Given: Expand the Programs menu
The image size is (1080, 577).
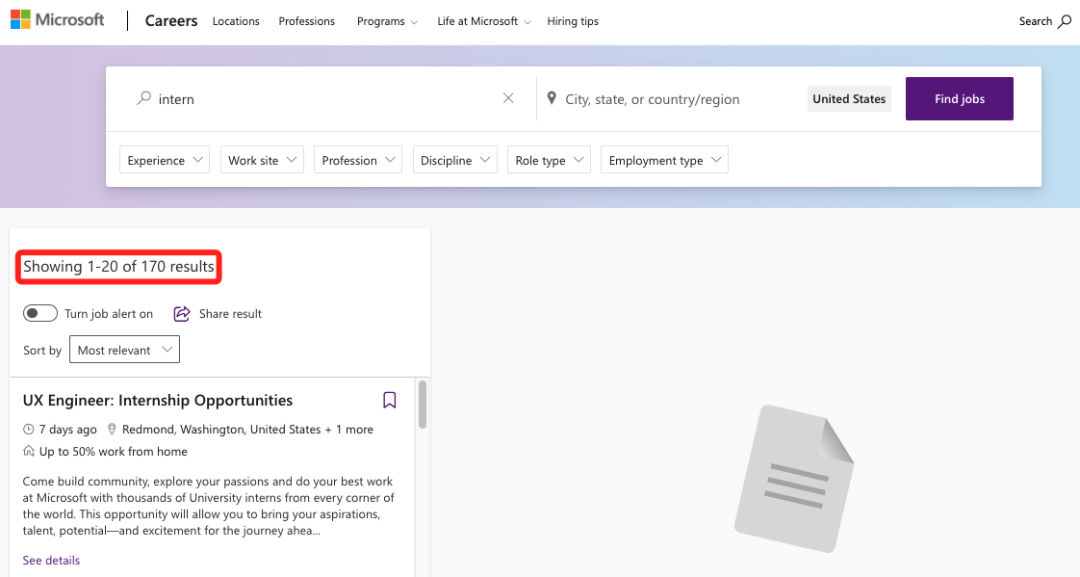Looking at the screenshot, I should click(x=387, y=21).
